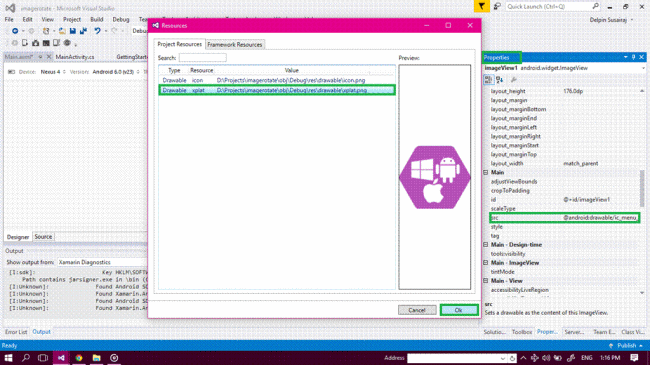Open the Project menu
Image resolution: width=650 pixels, height=365 pixels.
pyautogui.click(x=72, y=19)
